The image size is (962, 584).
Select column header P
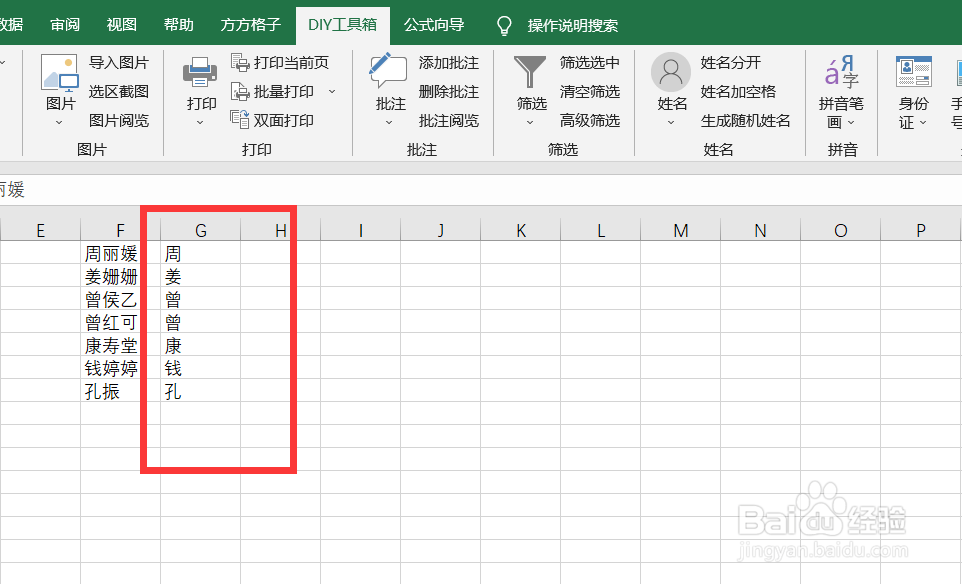[920, 230]
